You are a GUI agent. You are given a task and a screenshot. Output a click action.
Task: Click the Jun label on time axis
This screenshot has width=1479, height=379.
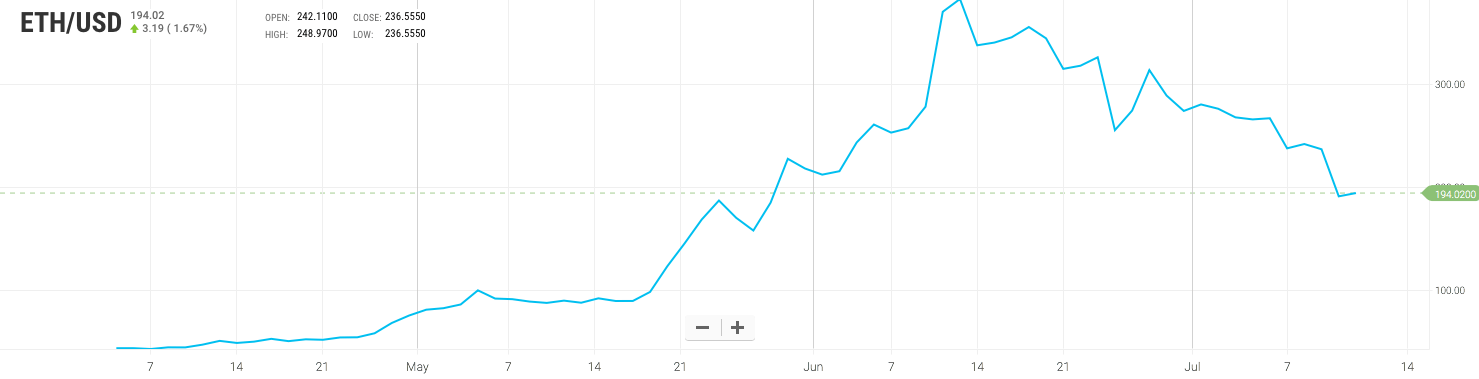(814, 367)
